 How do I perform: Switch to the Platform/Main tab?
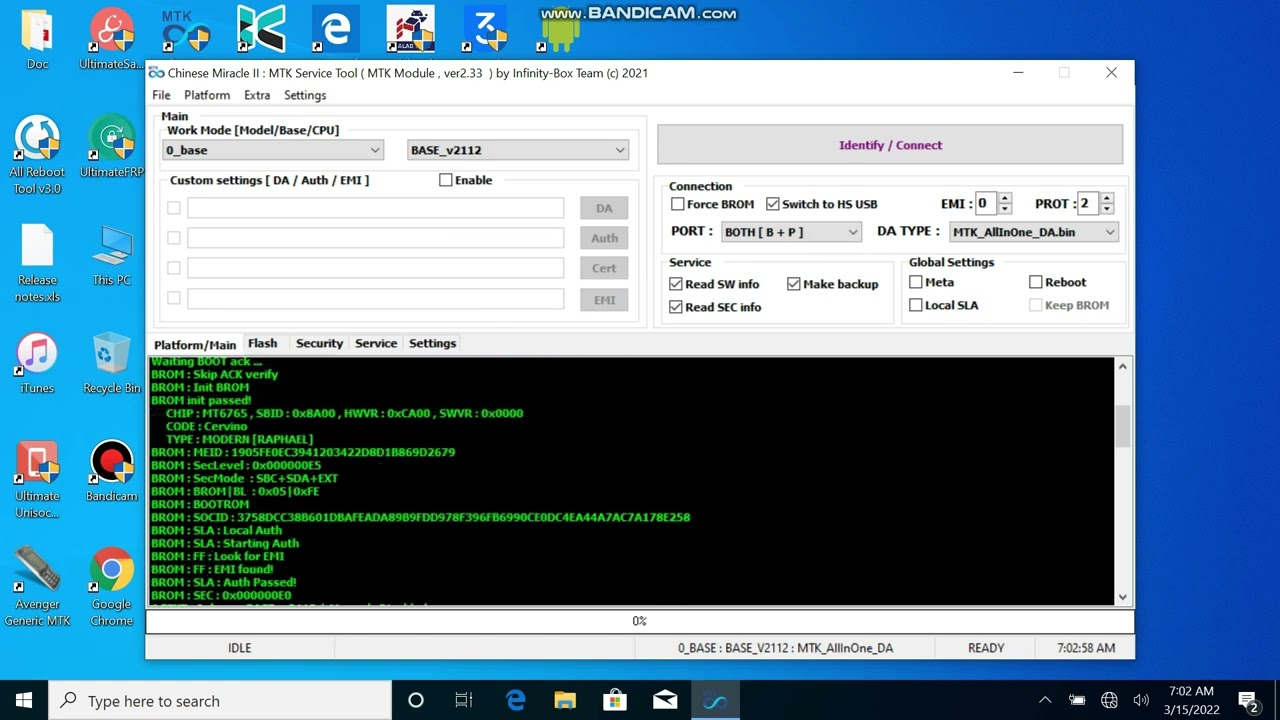[195, 344]
